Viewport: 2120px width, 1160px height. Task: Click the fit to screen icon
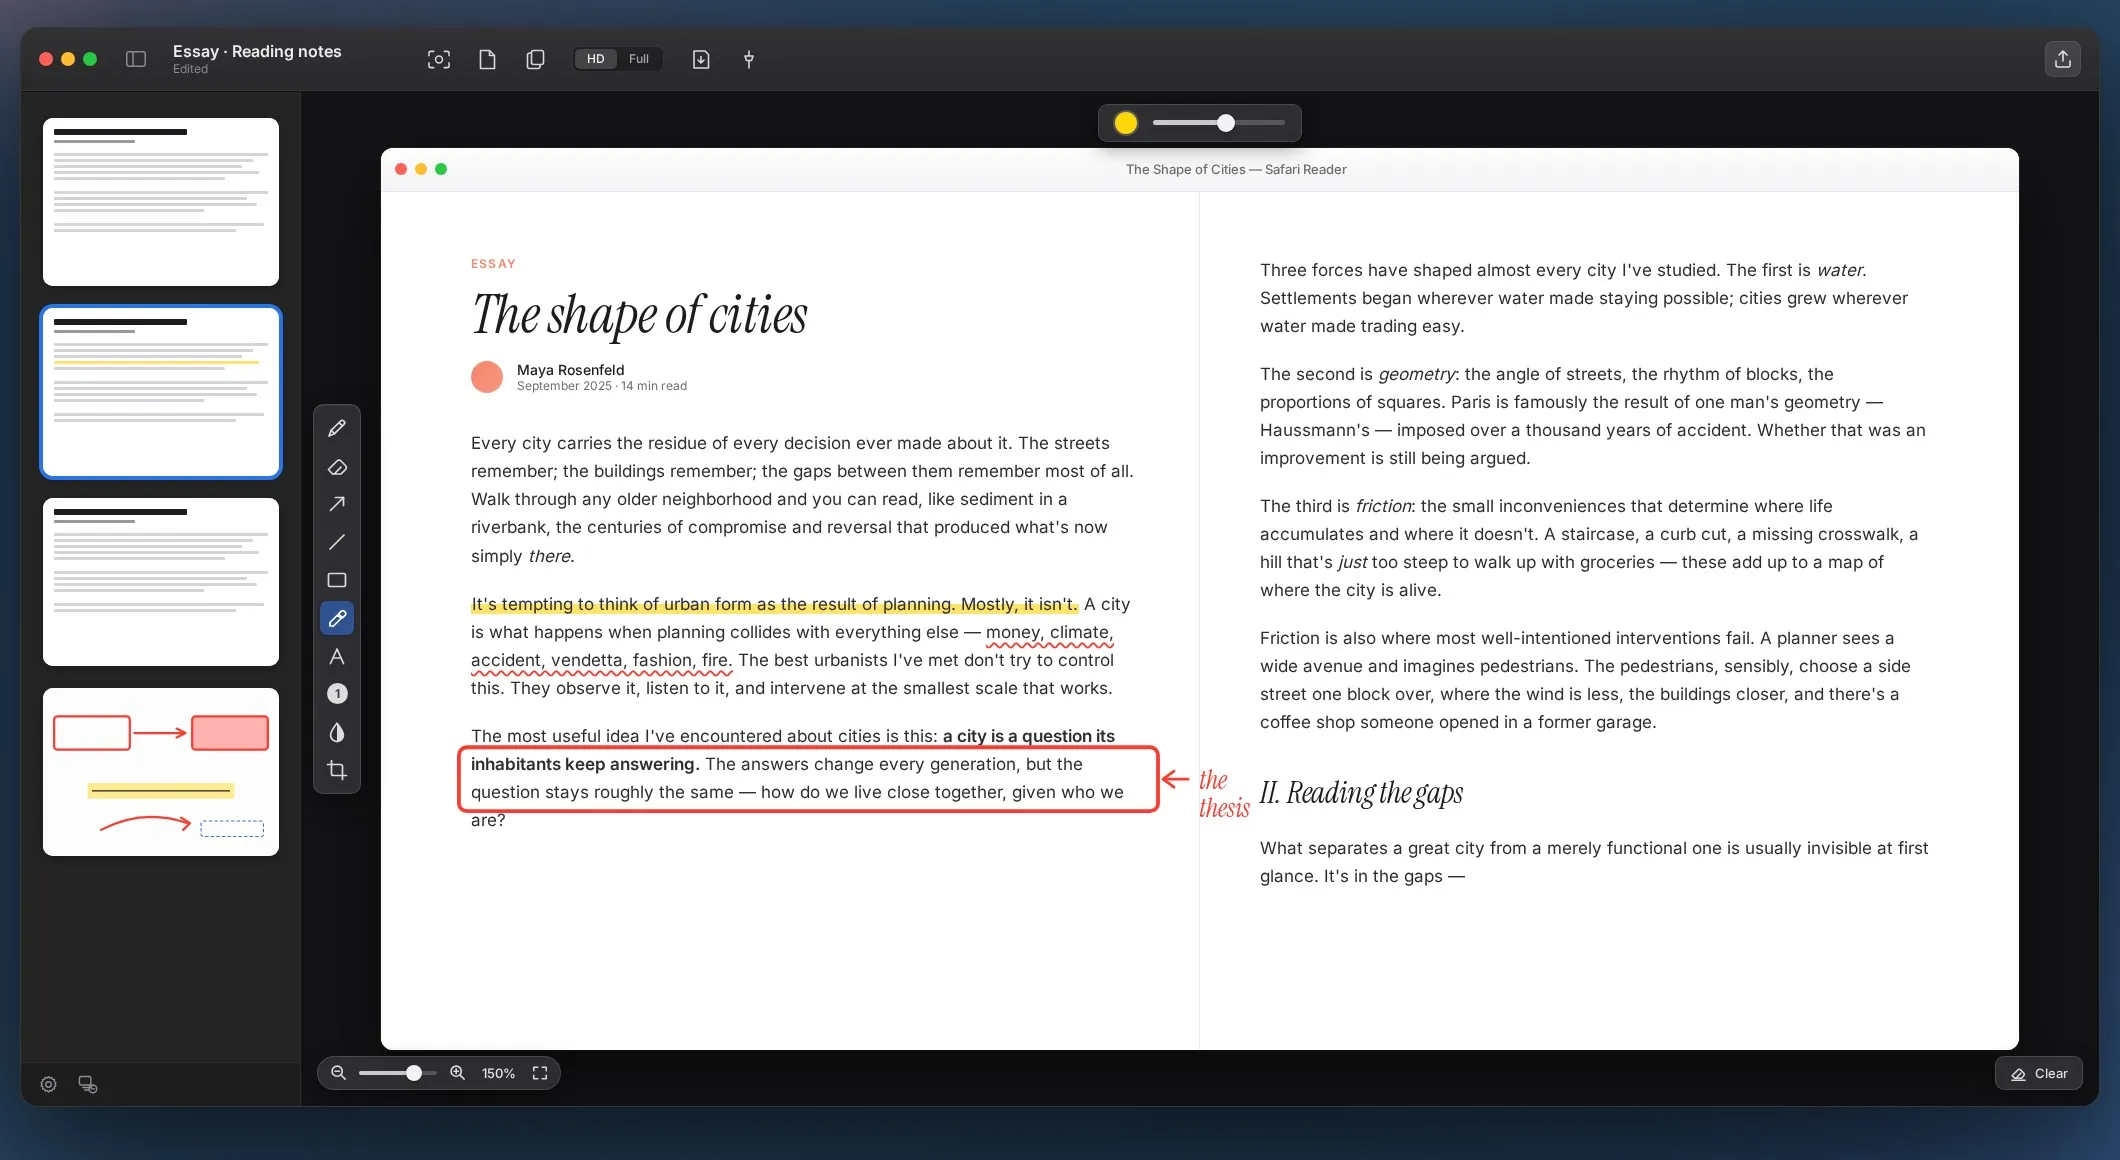pyautogui.click(x=540, y=1073)
